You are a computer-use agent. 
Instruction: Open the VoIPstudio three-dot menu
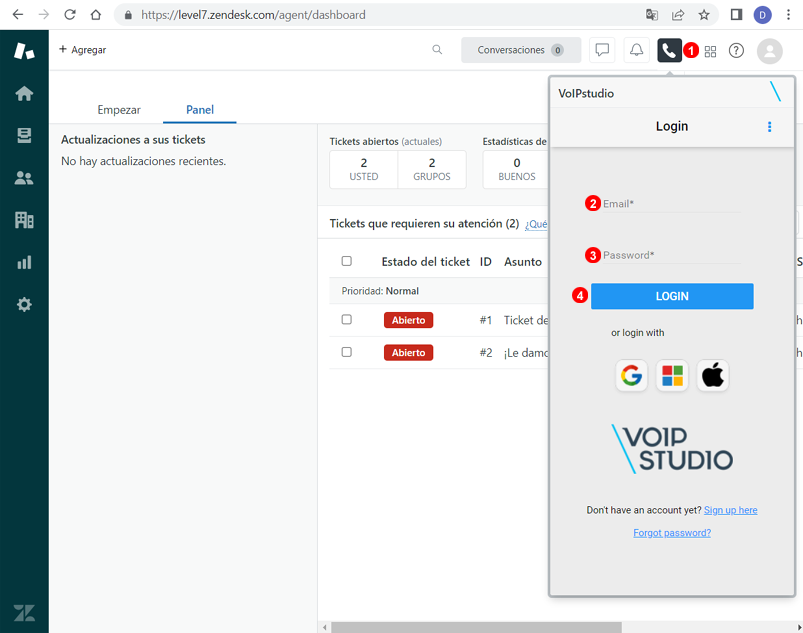[x=769, y=126]
